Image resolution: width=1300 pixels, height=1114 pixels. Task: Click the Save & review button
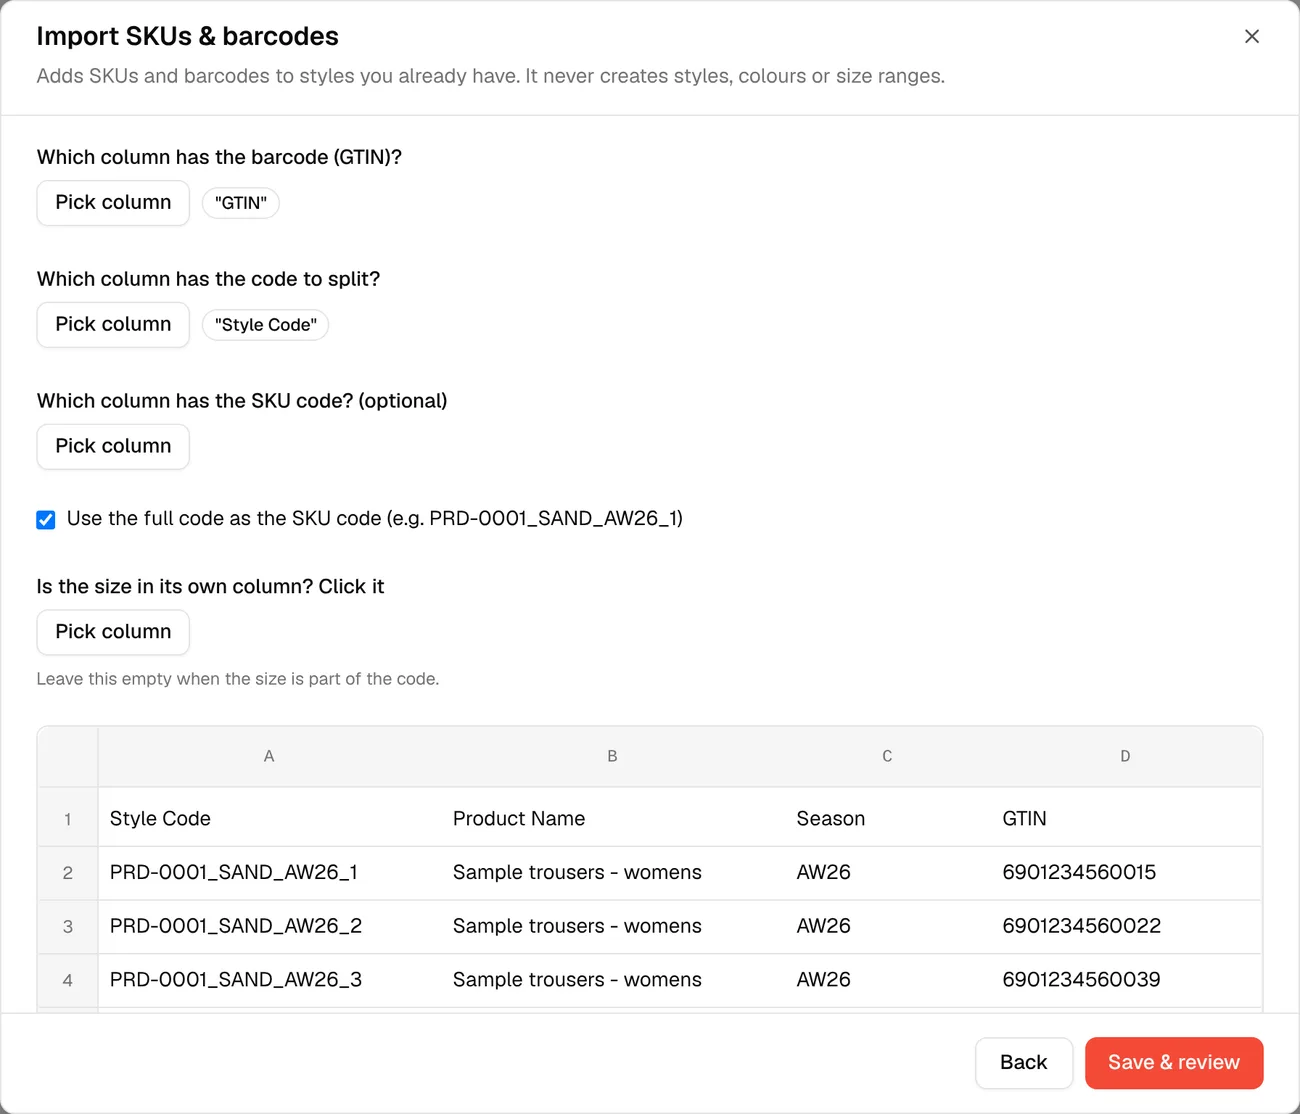pos(1174,1063)
